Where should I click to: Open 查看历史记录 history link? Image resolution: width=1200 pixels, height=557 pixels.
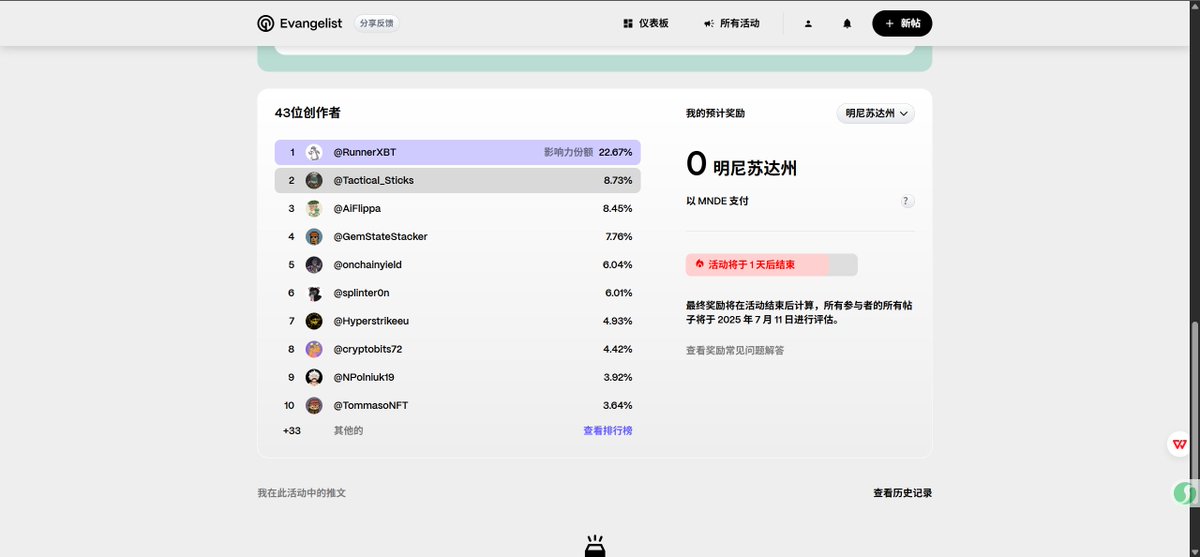[902, 493]
